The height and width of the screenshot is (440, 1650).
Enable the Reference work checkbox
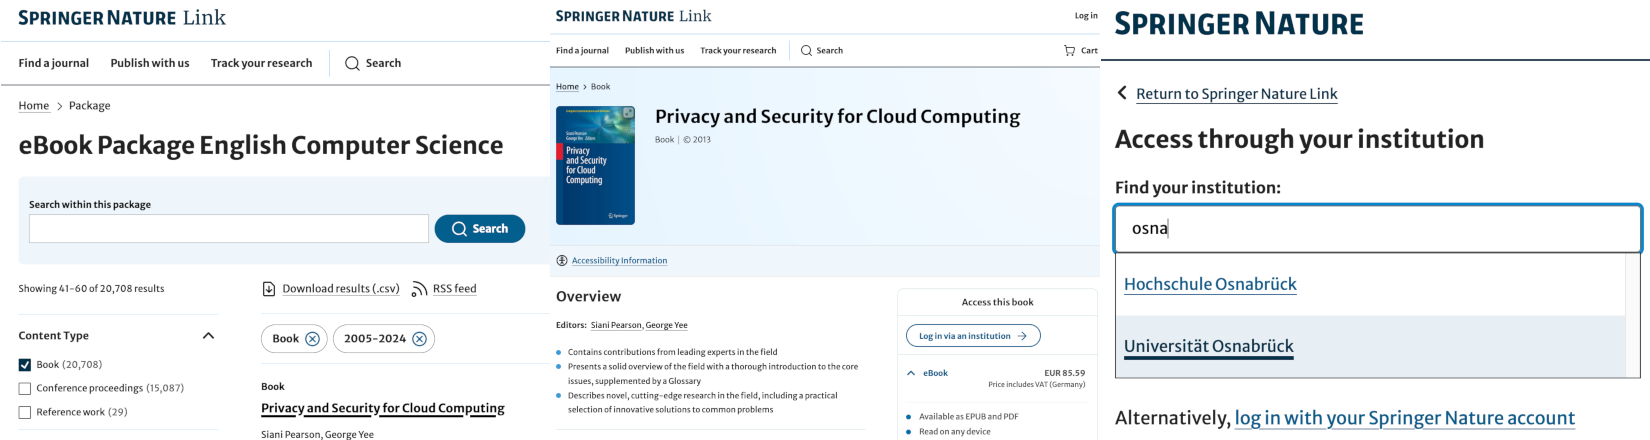pyautogui.click(x=25, y=412)
